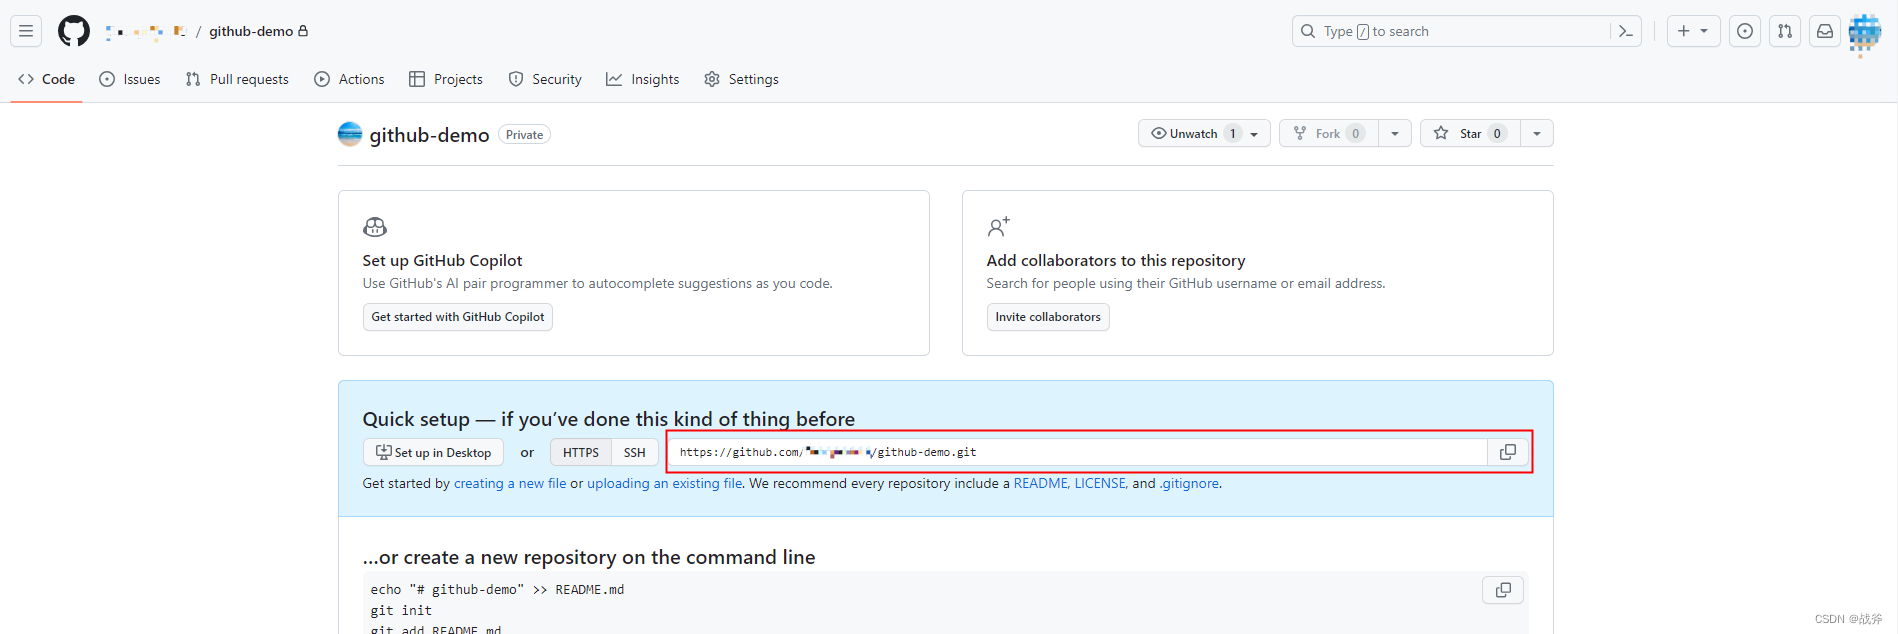This screenshot has width=1898, height=634.
Task: Click the Private visibility badge
Action: click(x=524, y=135)
